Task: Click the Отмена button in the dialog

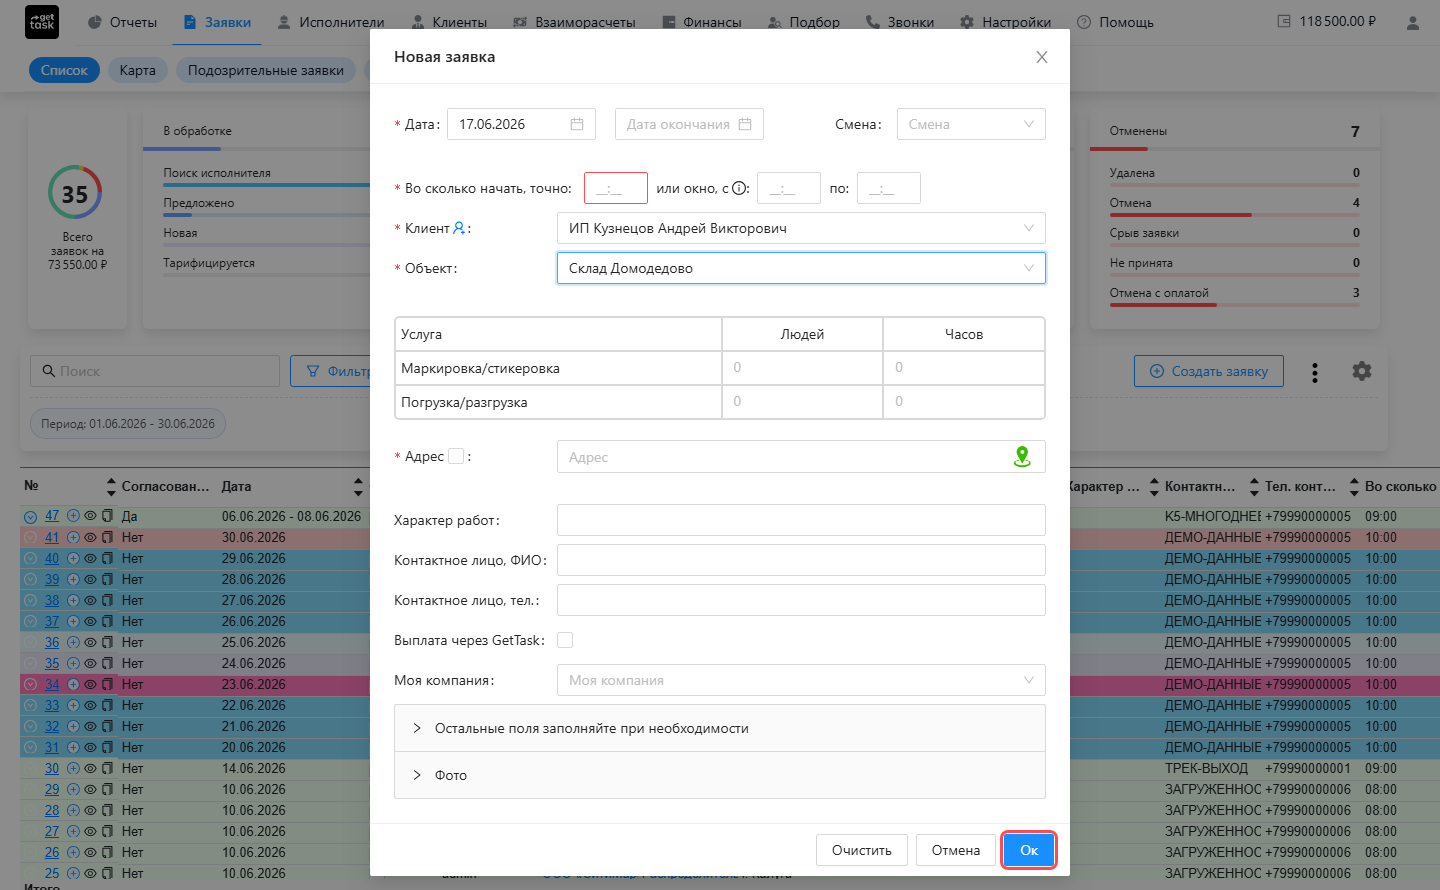Action: (956, 850)
